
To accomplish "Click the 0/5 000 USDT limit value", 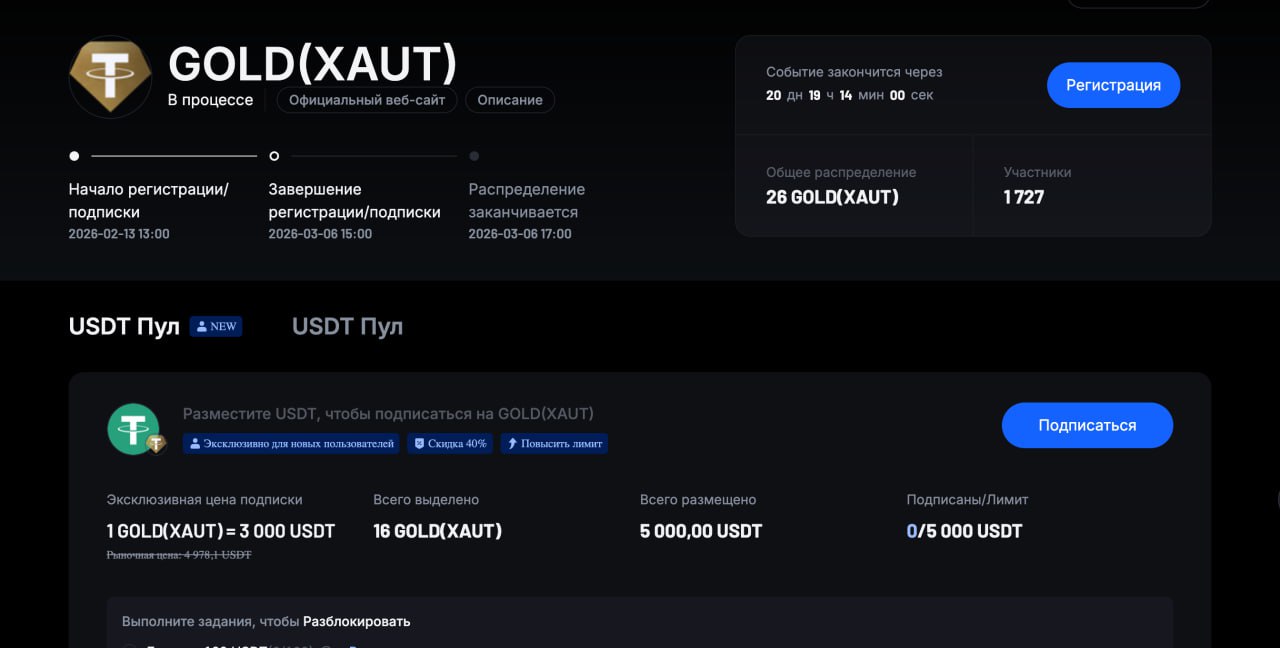I will [964, 531].
